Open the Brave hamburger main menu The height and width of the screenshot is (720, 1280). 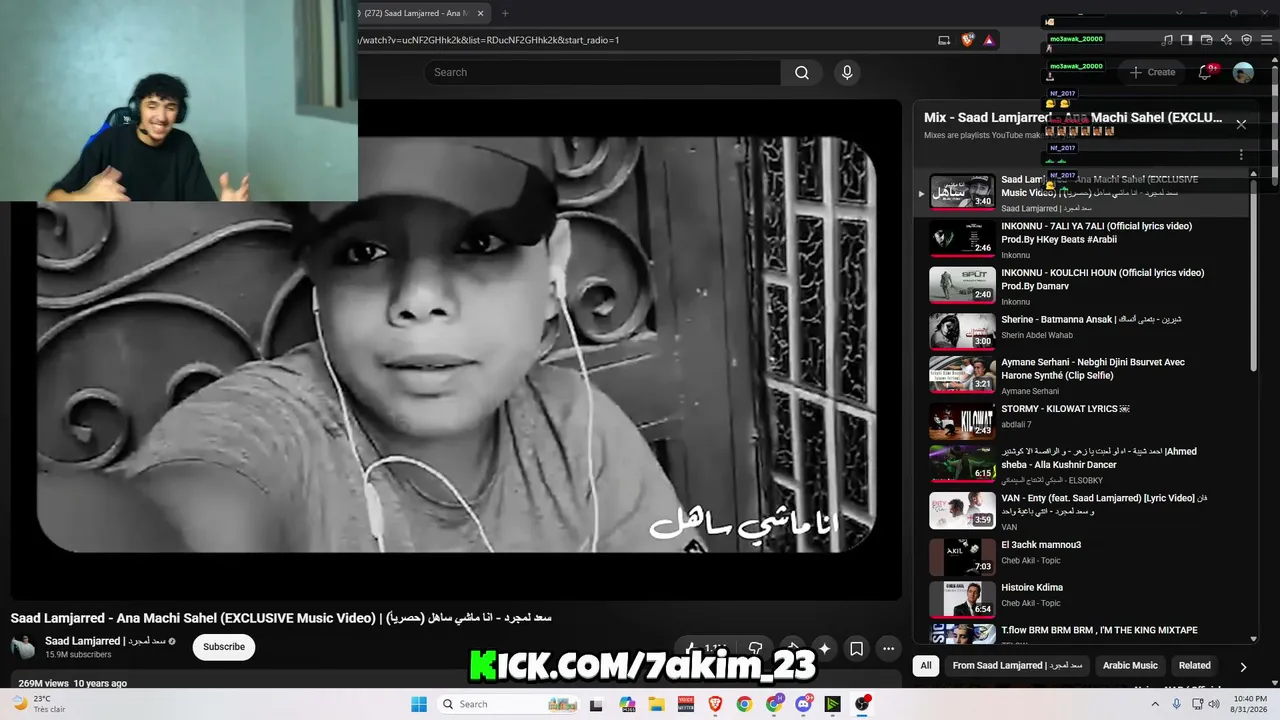pyautogui.click(x=1266, y=40)
